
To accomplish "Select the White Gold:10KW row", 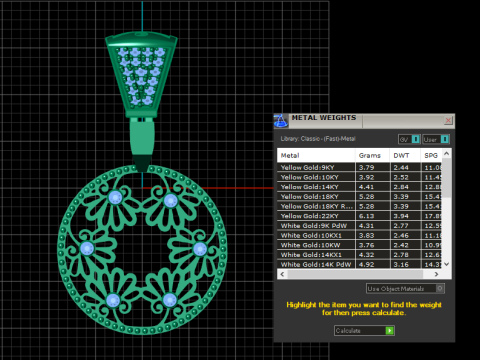I will 359,245.
